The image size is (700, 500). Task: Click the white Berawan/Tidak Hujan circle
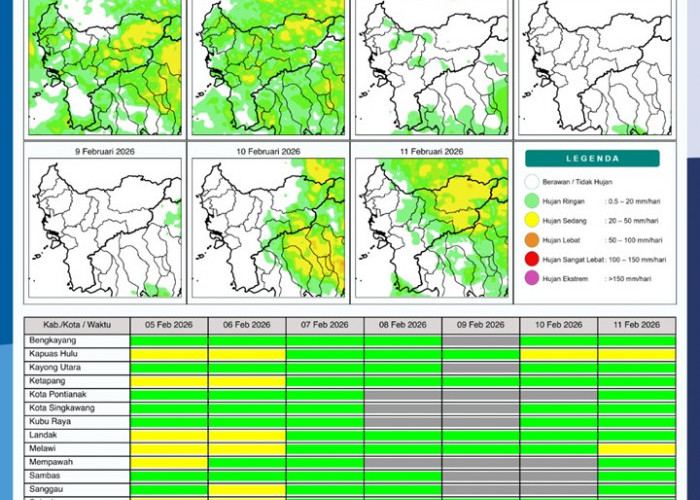(x=532, y=182)
